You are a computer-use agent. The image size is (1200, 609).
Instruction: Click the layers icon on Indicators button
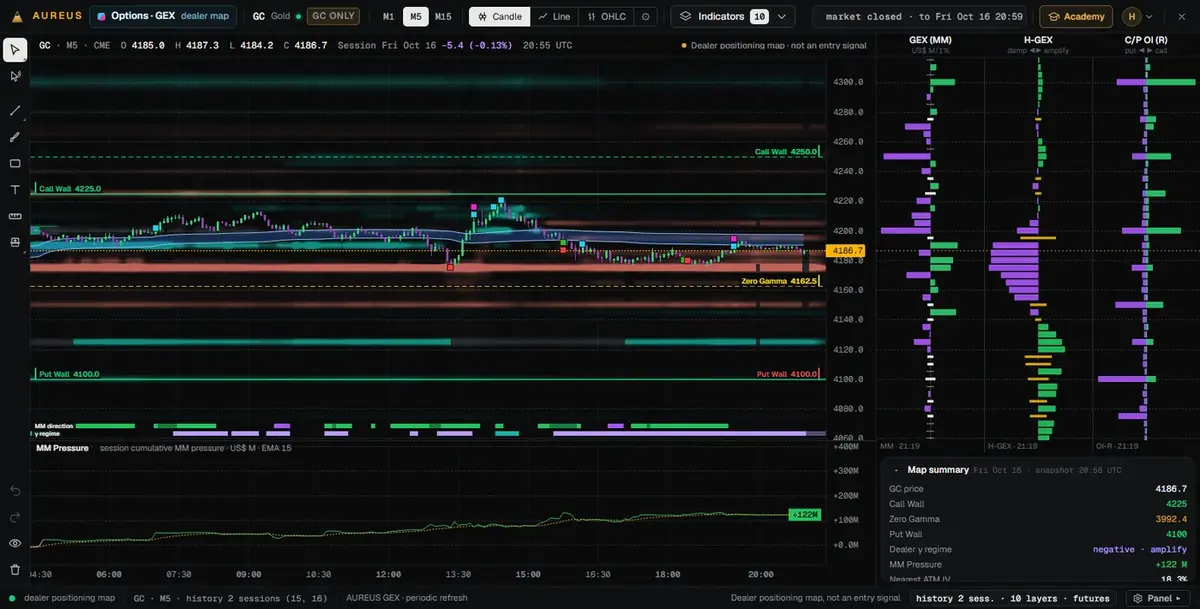[x=686, y=16]
